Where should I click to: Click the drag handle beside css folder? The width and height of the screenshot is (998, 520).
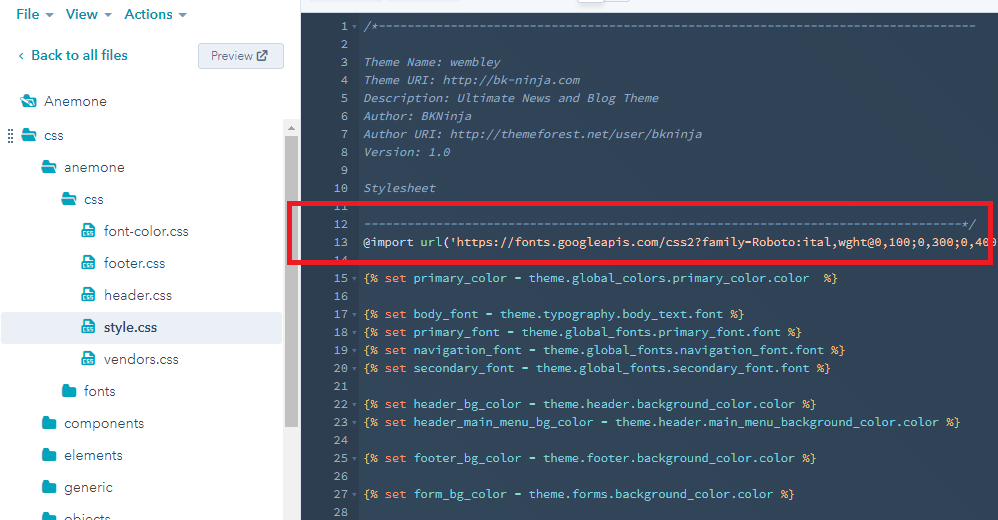pos(10,135)
